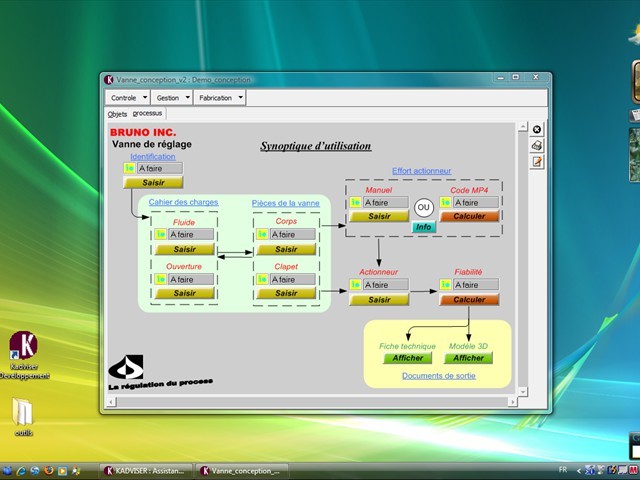Open the Identification link
The width and height of the screenshot is (640, 480).
click(x=153, y=156)
